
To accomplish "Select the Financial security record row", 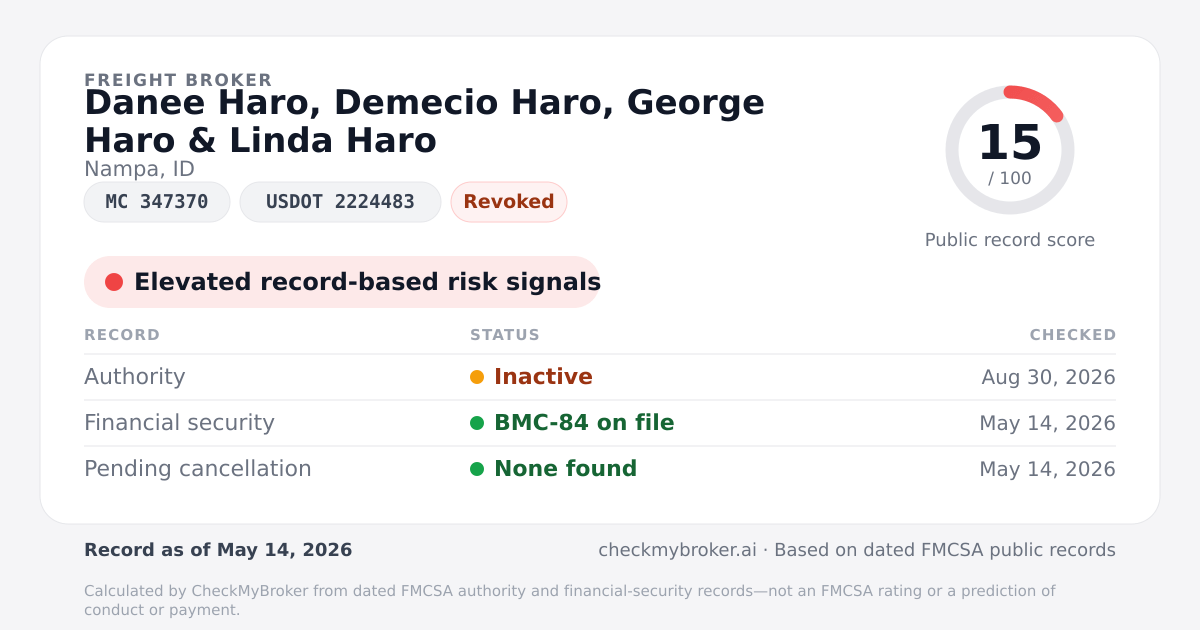I will [600, 423].
